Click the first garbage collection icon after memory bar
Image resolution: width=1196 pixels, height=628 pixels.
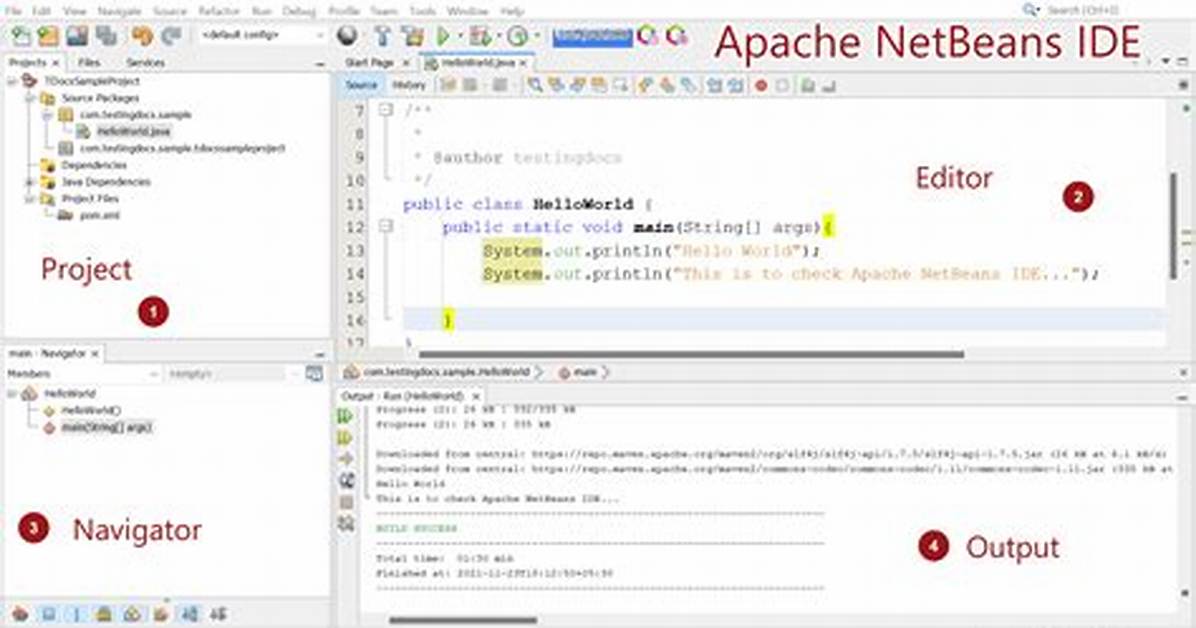648,35
